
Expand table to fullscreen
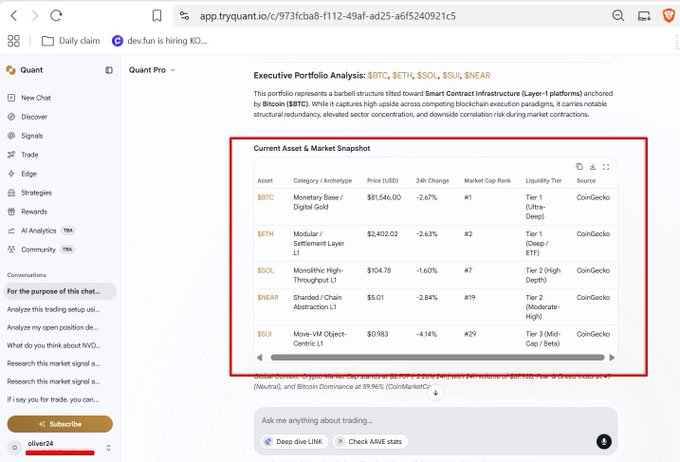click(x=606, y=167)
